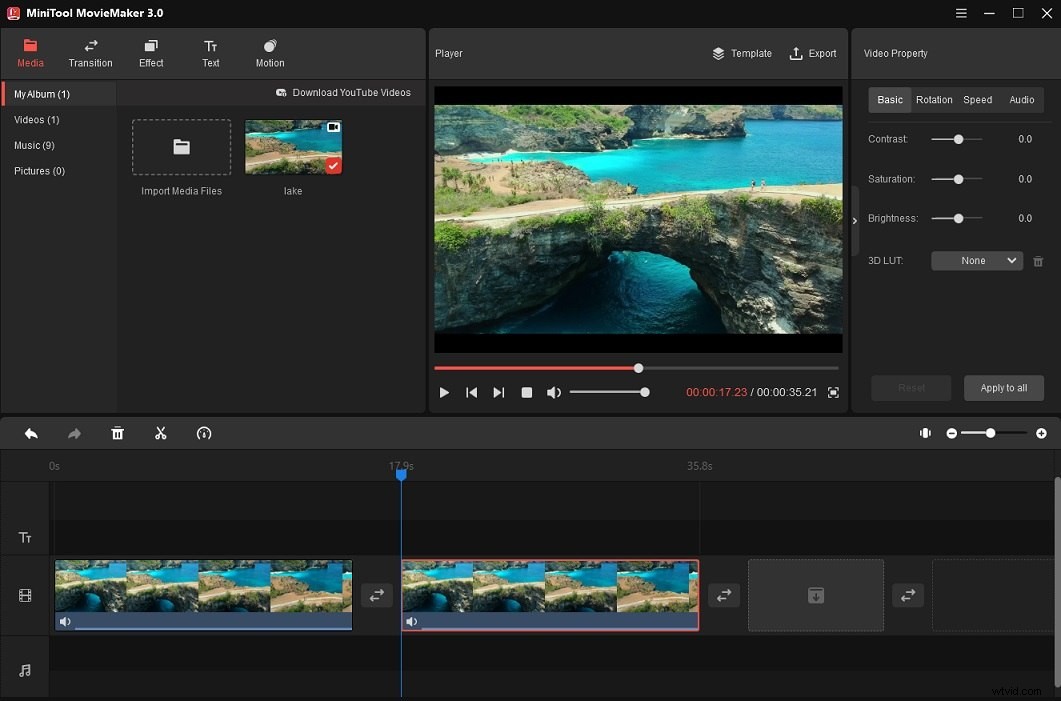
Task: Fit timeline to window using zoom-fit icon
Action: point(925,433)
